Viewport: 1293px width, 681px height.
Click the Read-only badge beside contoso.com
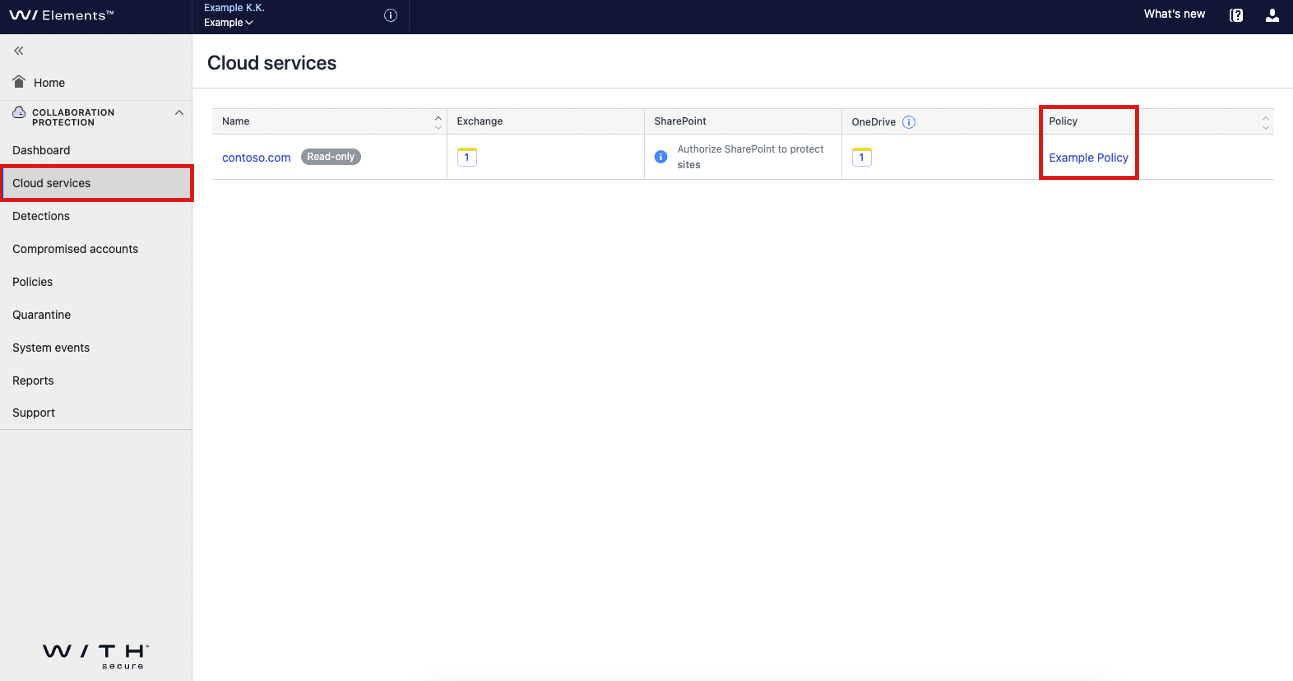tap(331, 157)
